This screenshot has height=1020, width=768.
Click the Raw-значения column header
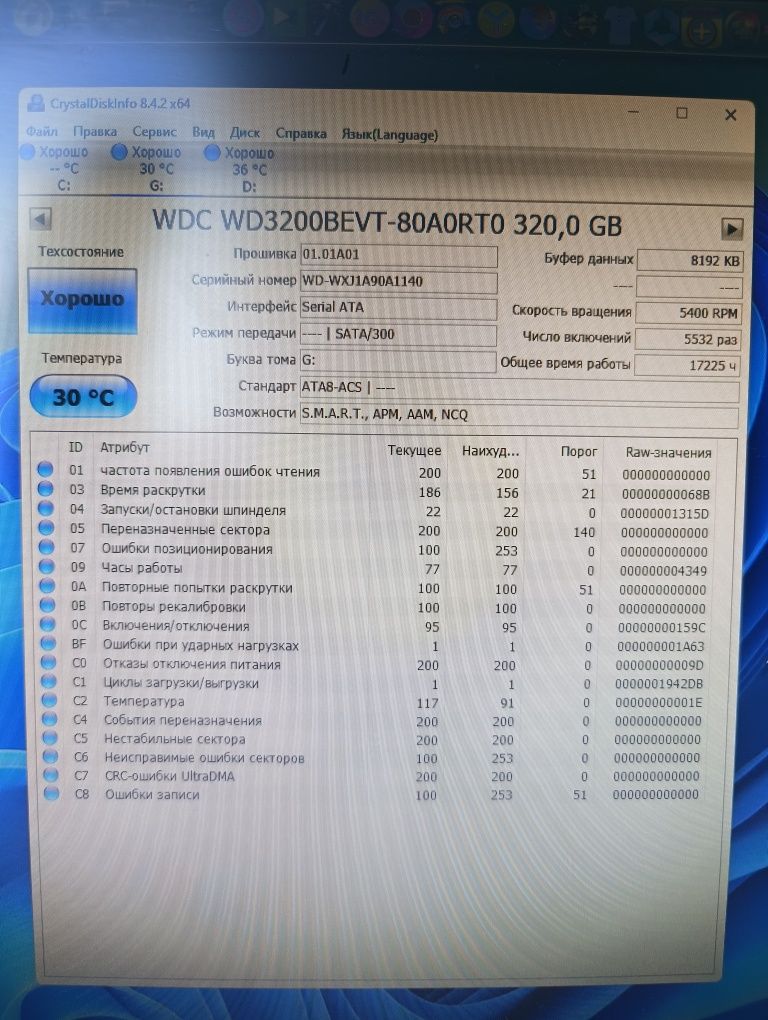tap(668, 452)
